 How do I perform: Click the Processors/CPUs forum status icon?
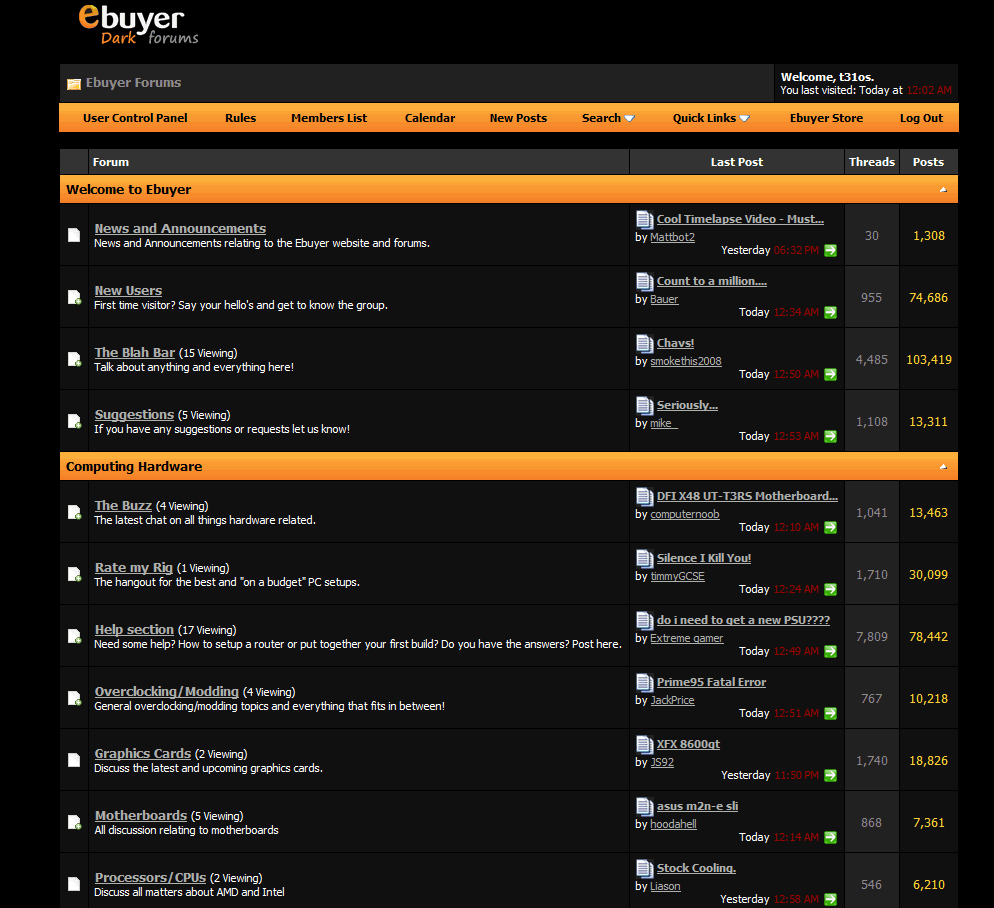(x=74, y=884)
